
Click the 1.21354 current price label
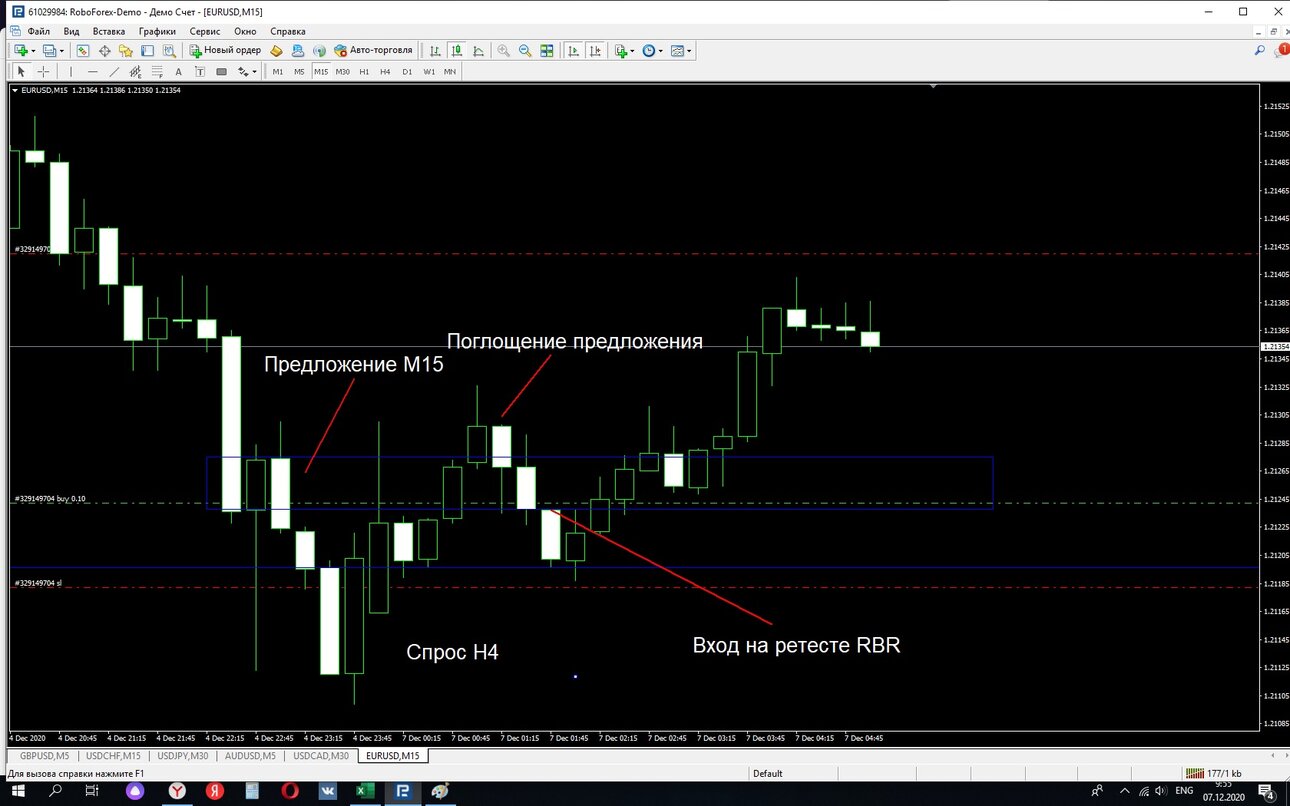1274,346
